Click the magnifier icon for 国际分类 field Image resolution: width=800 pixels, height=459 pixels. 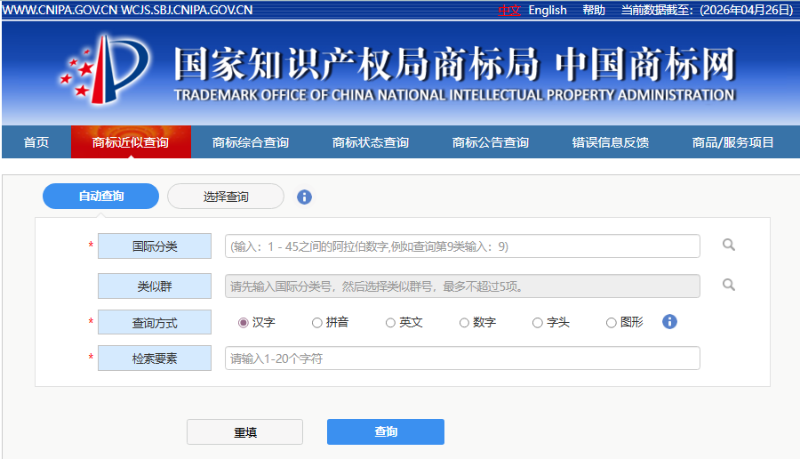pos(729,245)
